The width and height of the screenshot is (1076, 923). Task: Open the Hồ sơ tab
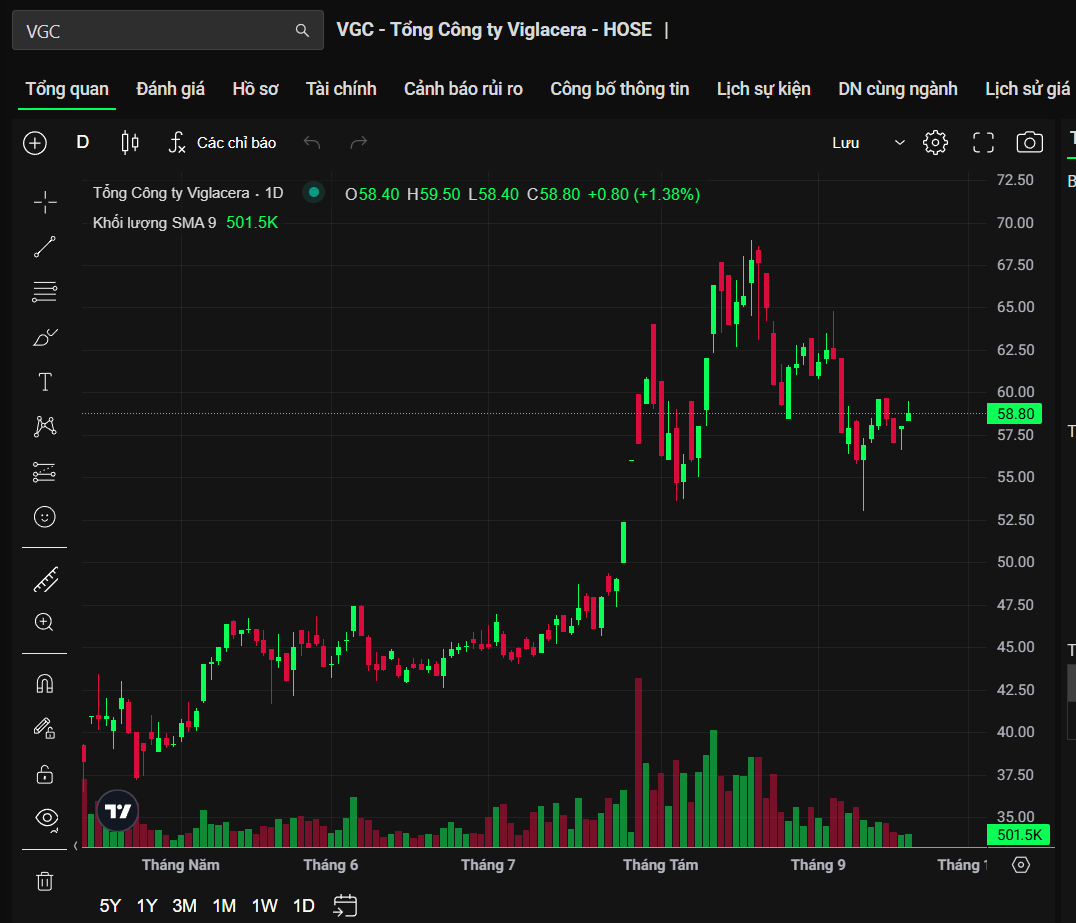tap(255, 89)
